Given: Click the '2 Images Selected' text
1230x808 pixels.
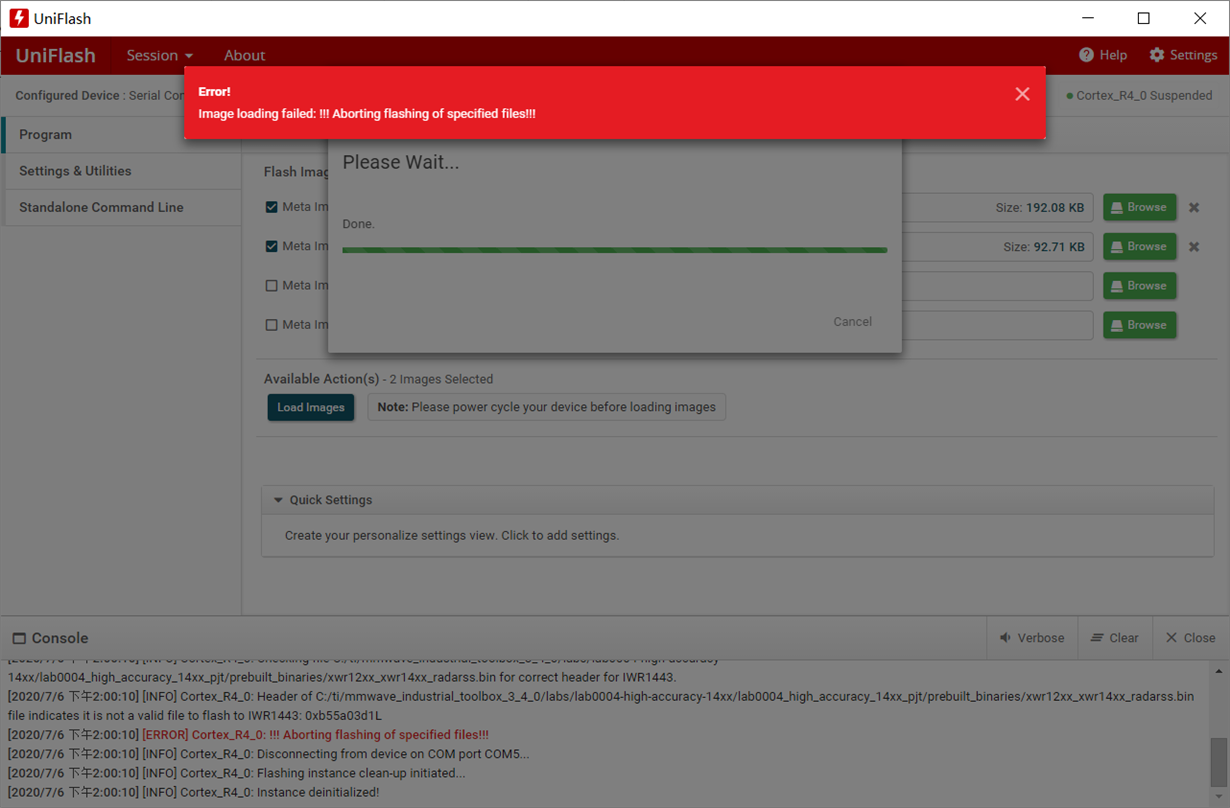Looking at the screenshot, I should pyautogui.click(x=441, y=379).
